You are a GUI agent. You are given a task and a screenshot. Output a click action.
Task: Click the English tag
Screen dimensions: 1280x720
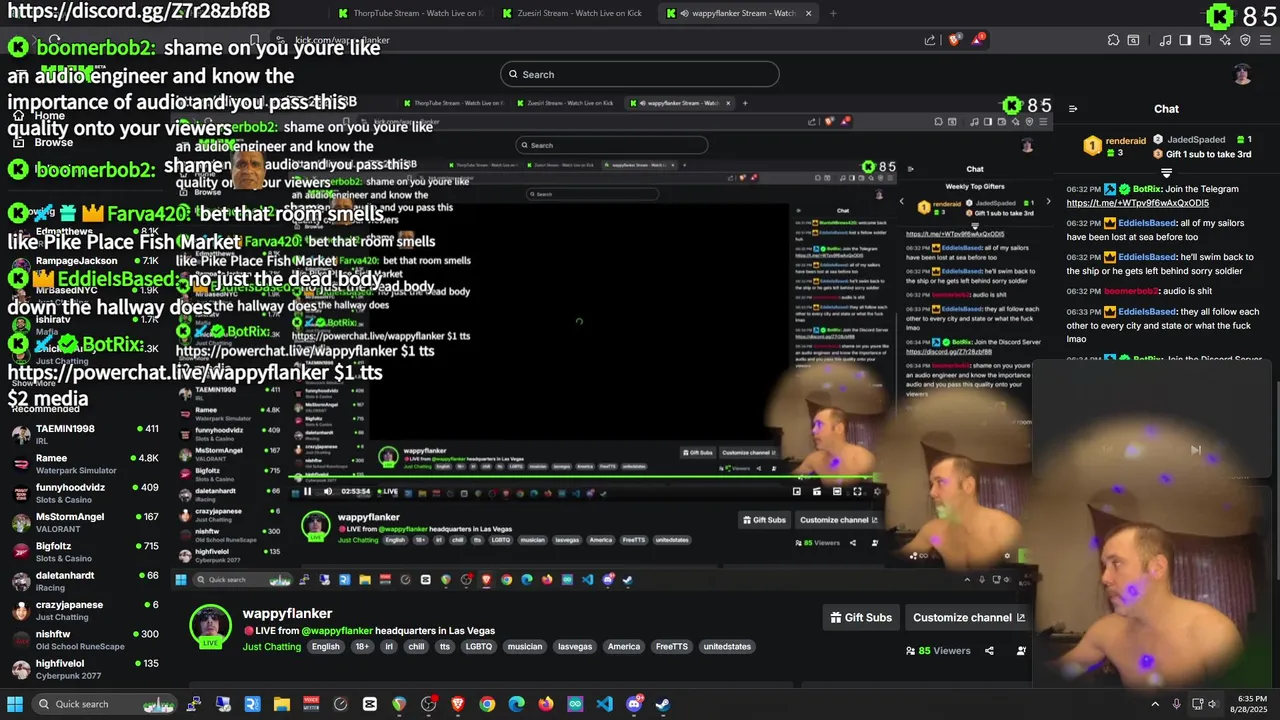click(x=326, y=647)
